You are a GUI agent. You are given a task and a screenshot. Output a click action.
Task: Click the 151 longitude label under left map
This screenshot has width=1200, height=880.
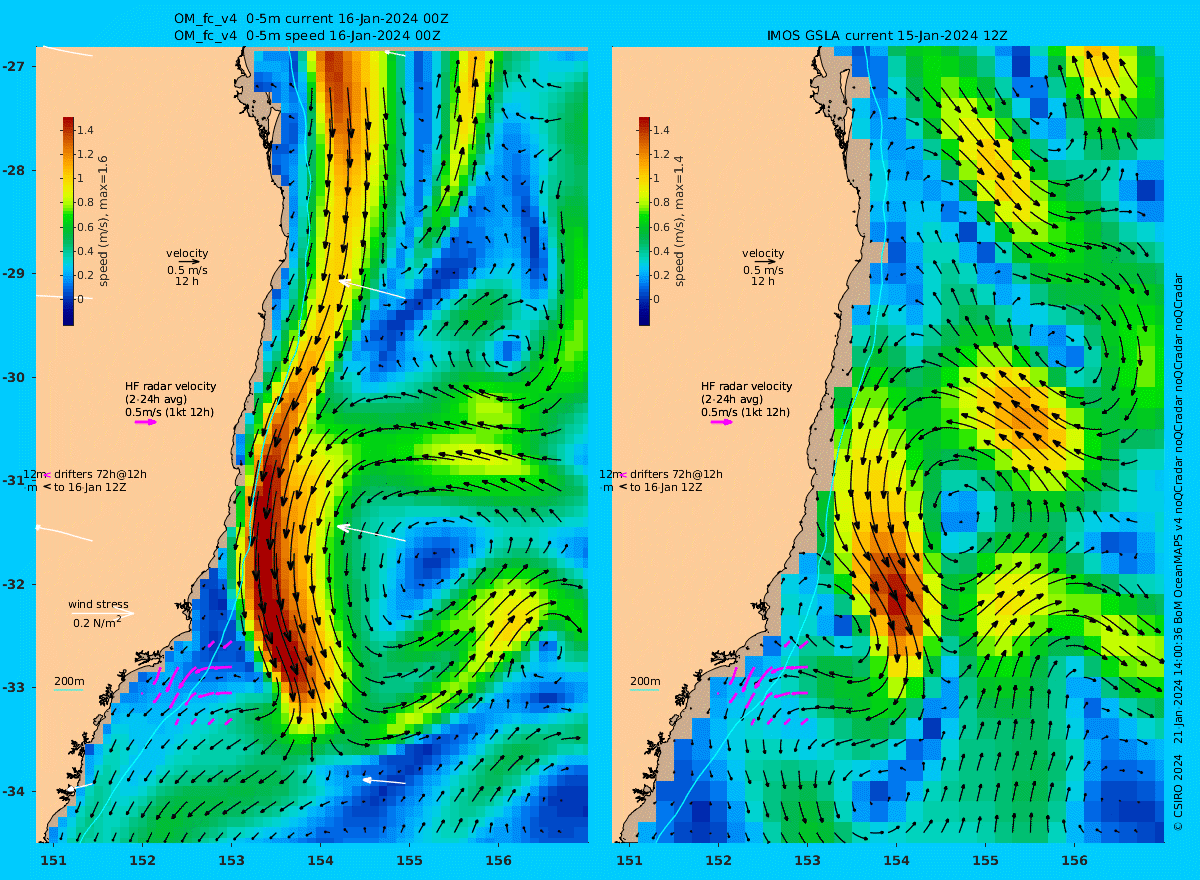click(x=53, y=859)
